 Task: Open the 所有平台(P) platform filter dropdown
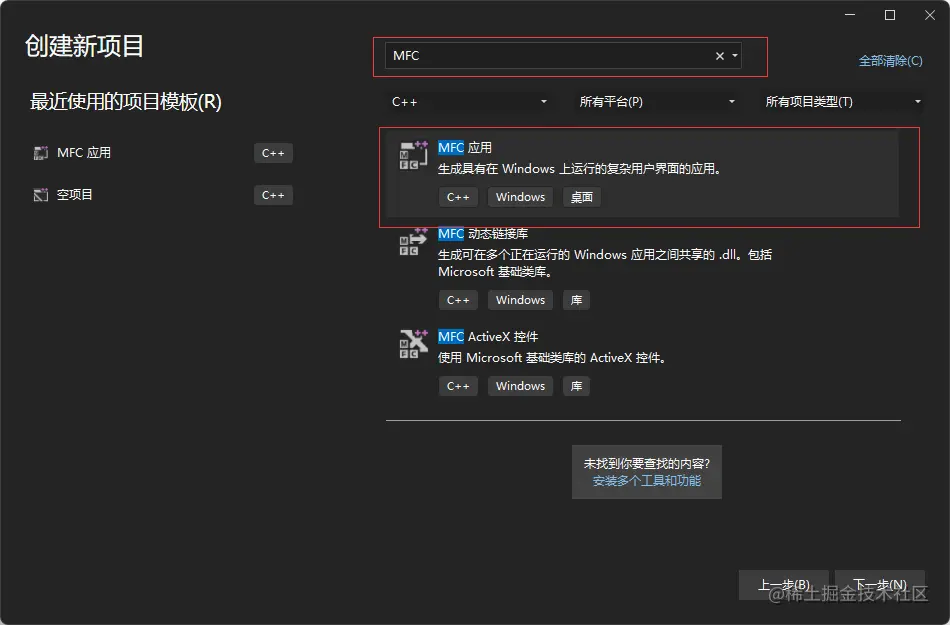pyautogui.click(x=657, y=102)
